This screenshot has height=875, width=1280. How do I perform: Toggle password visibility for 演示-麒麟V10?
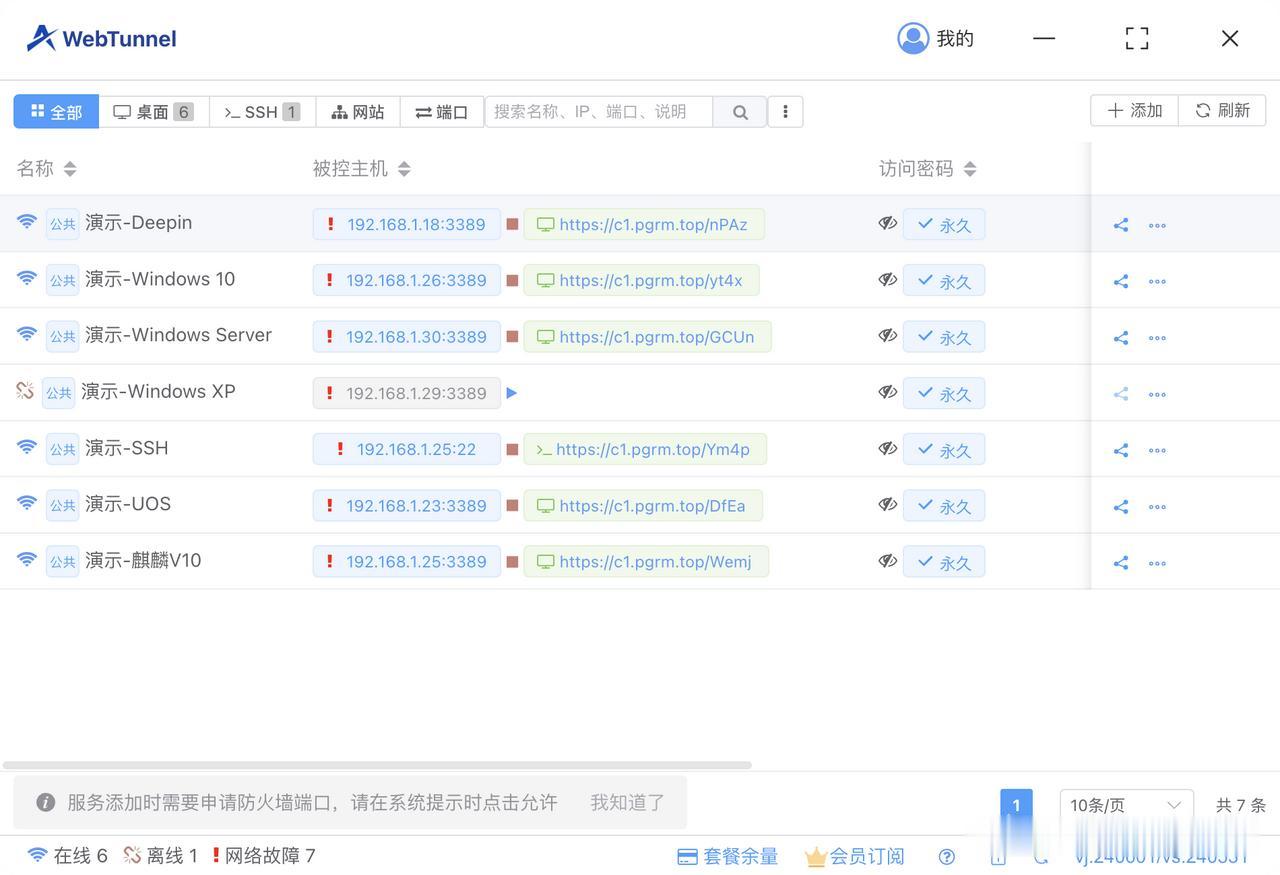887,561
